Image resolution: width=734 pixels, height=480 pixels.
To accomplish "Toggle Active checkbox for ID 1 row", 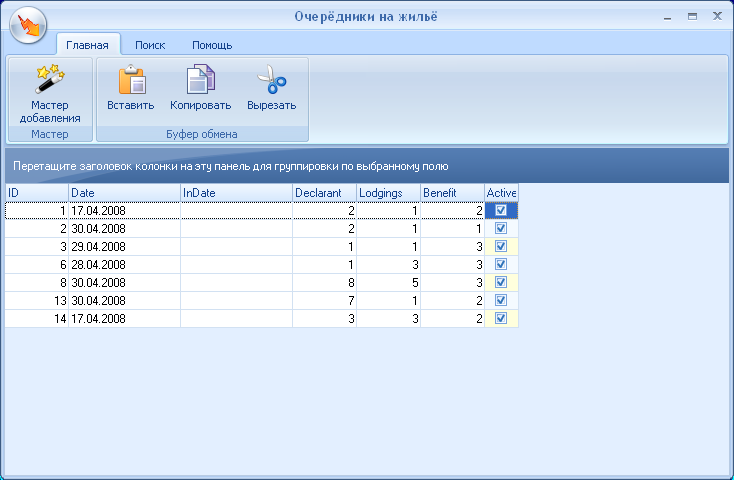I will coord(501,211).
